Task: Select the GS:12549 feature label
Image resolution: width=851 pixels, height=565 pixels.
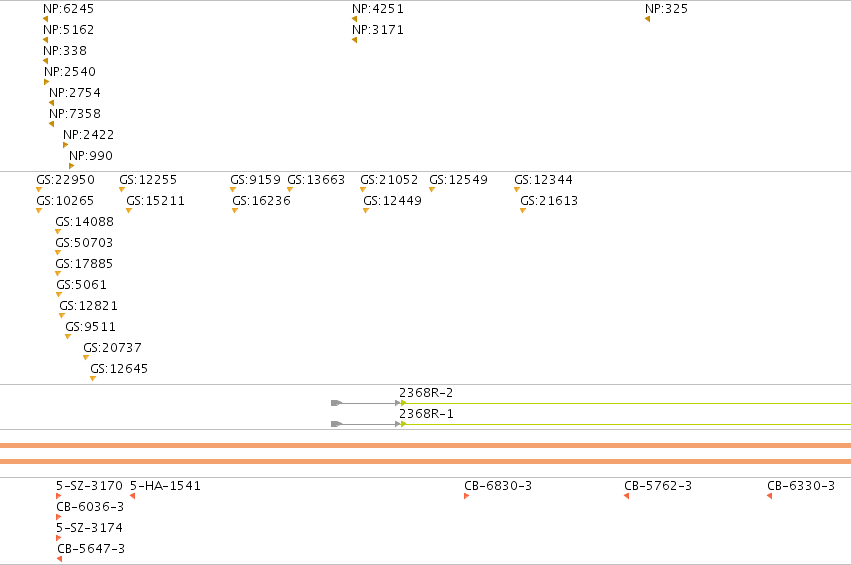Action: (x=459, y=180)
